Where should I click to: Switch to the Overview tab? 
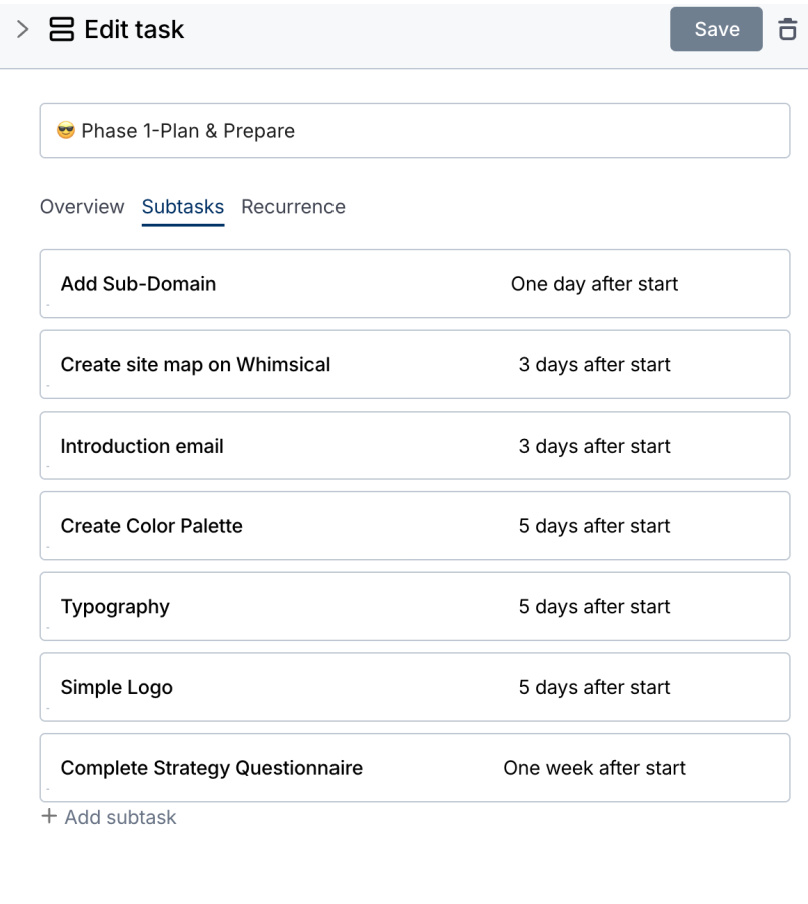[x=81, y=207]
